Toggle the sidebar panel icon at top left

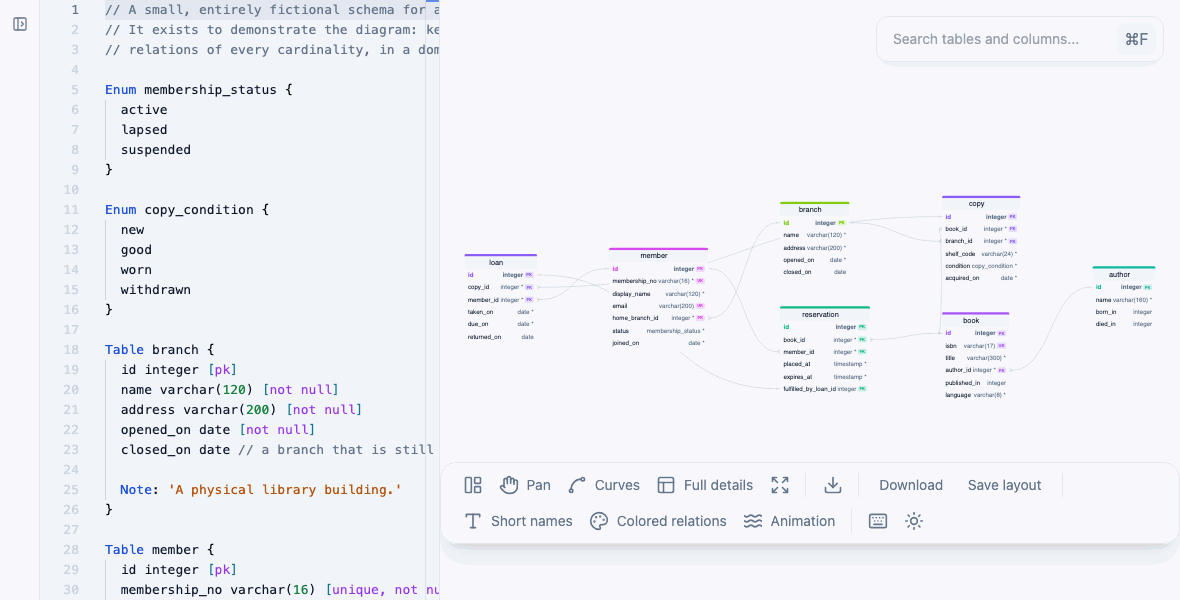pos(20,24)
